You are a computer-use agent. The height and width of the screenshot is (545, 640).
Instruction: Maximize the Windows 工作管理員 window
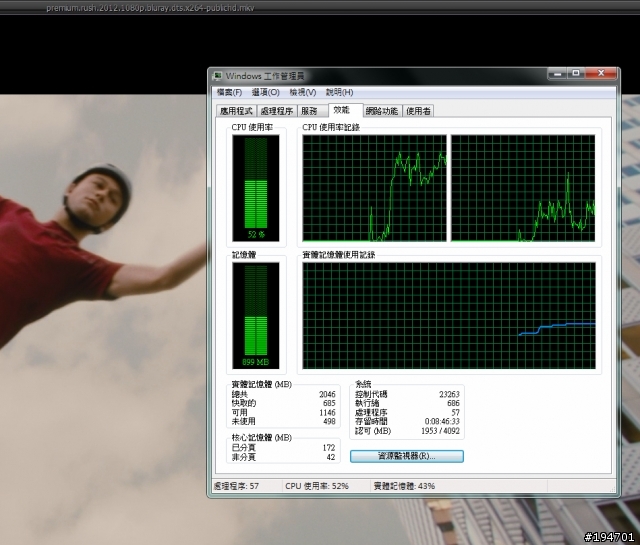[x=576, y=73]
